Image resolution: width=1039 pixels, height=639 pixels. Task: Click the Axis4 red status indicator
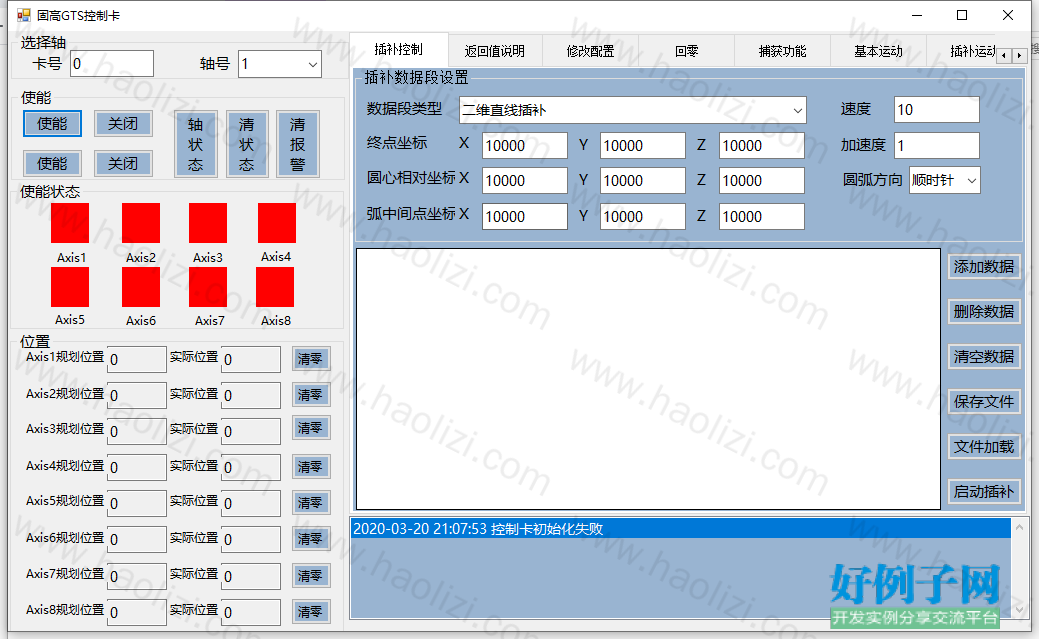(277, 223)
